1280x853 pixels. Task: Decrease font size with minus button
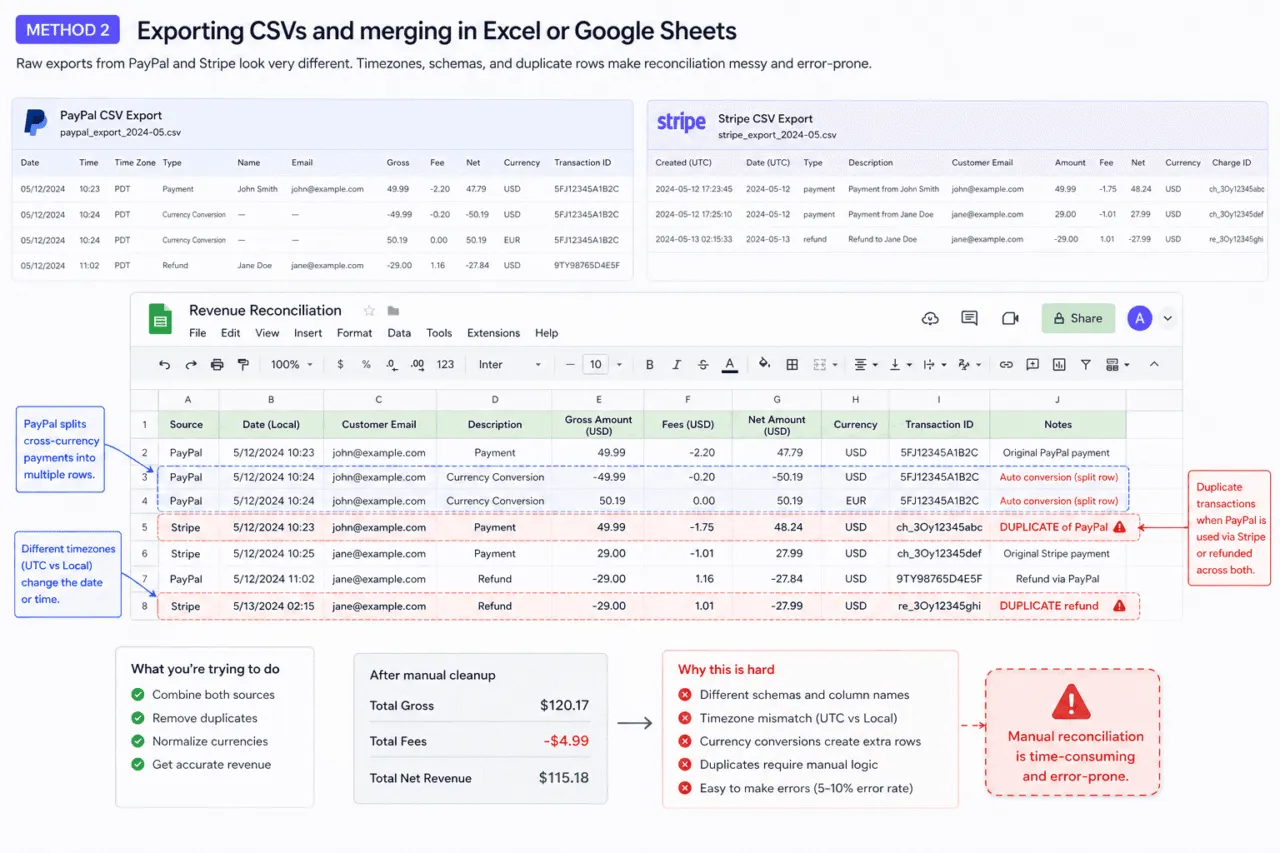coord(570,365)
